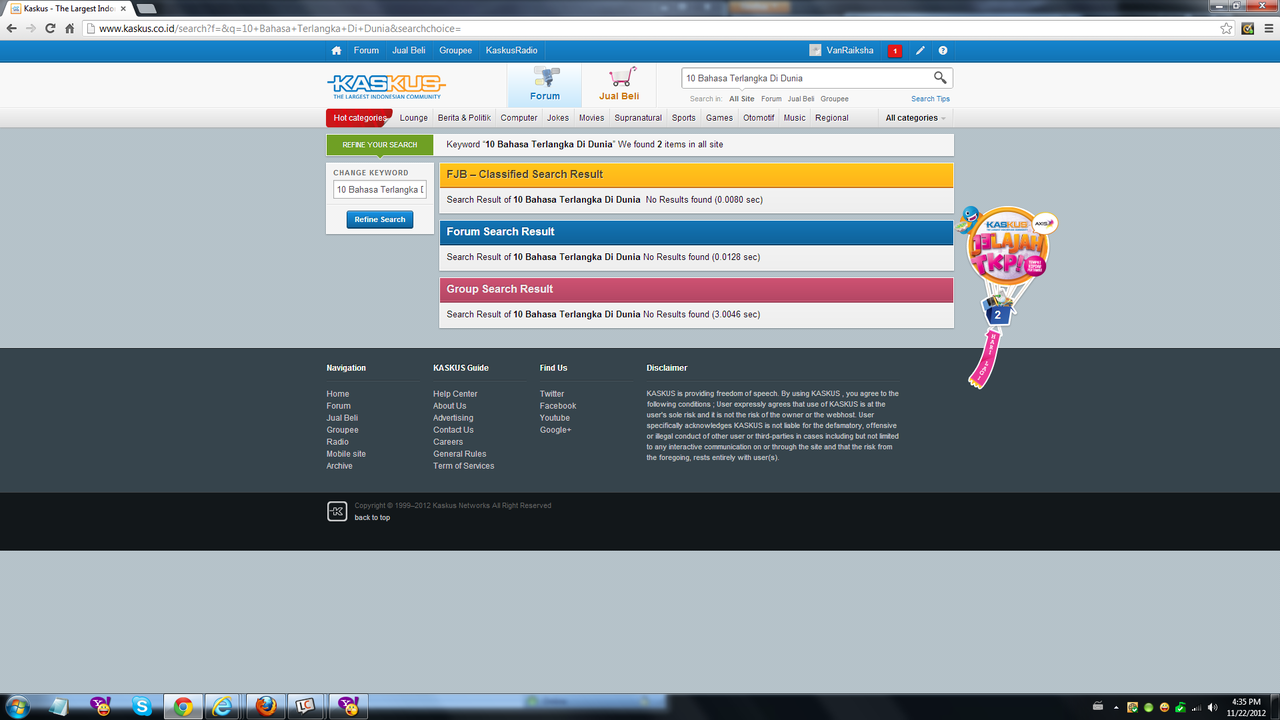The height and width of the screenshot is (720, 1280).
Task: Open Chrome's menu button with three lines
Action: coord(1268,28)
